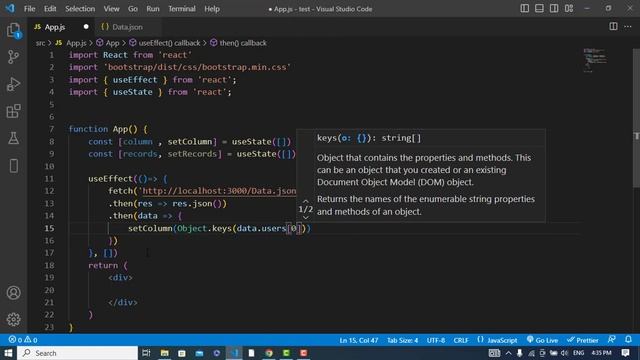Open File Explorer from the taskbar
Screen dimensions: 640x360
coord(164,353)
